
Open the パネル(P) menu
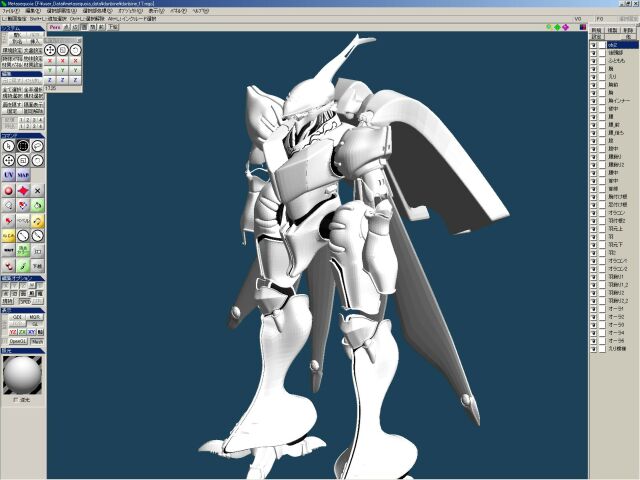pos(178,11)
